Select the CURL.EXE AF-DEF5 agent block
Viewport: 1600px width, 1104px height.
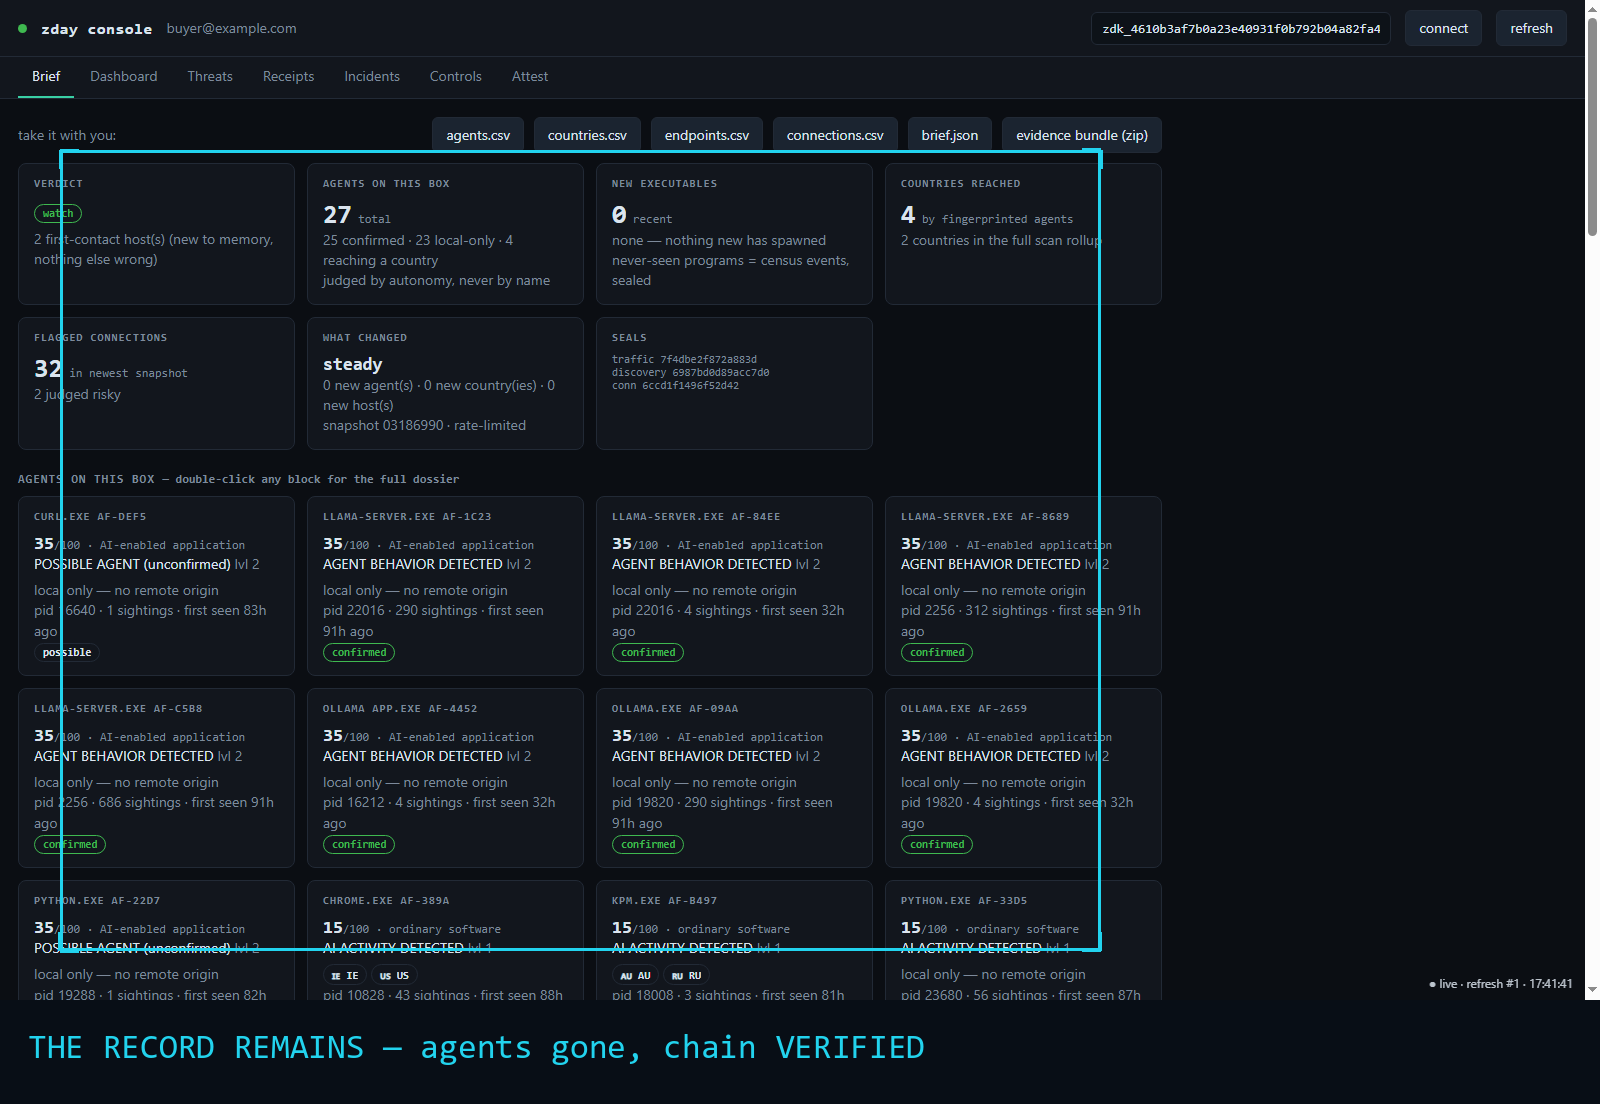pyautogui.click(x=156, y=586)
